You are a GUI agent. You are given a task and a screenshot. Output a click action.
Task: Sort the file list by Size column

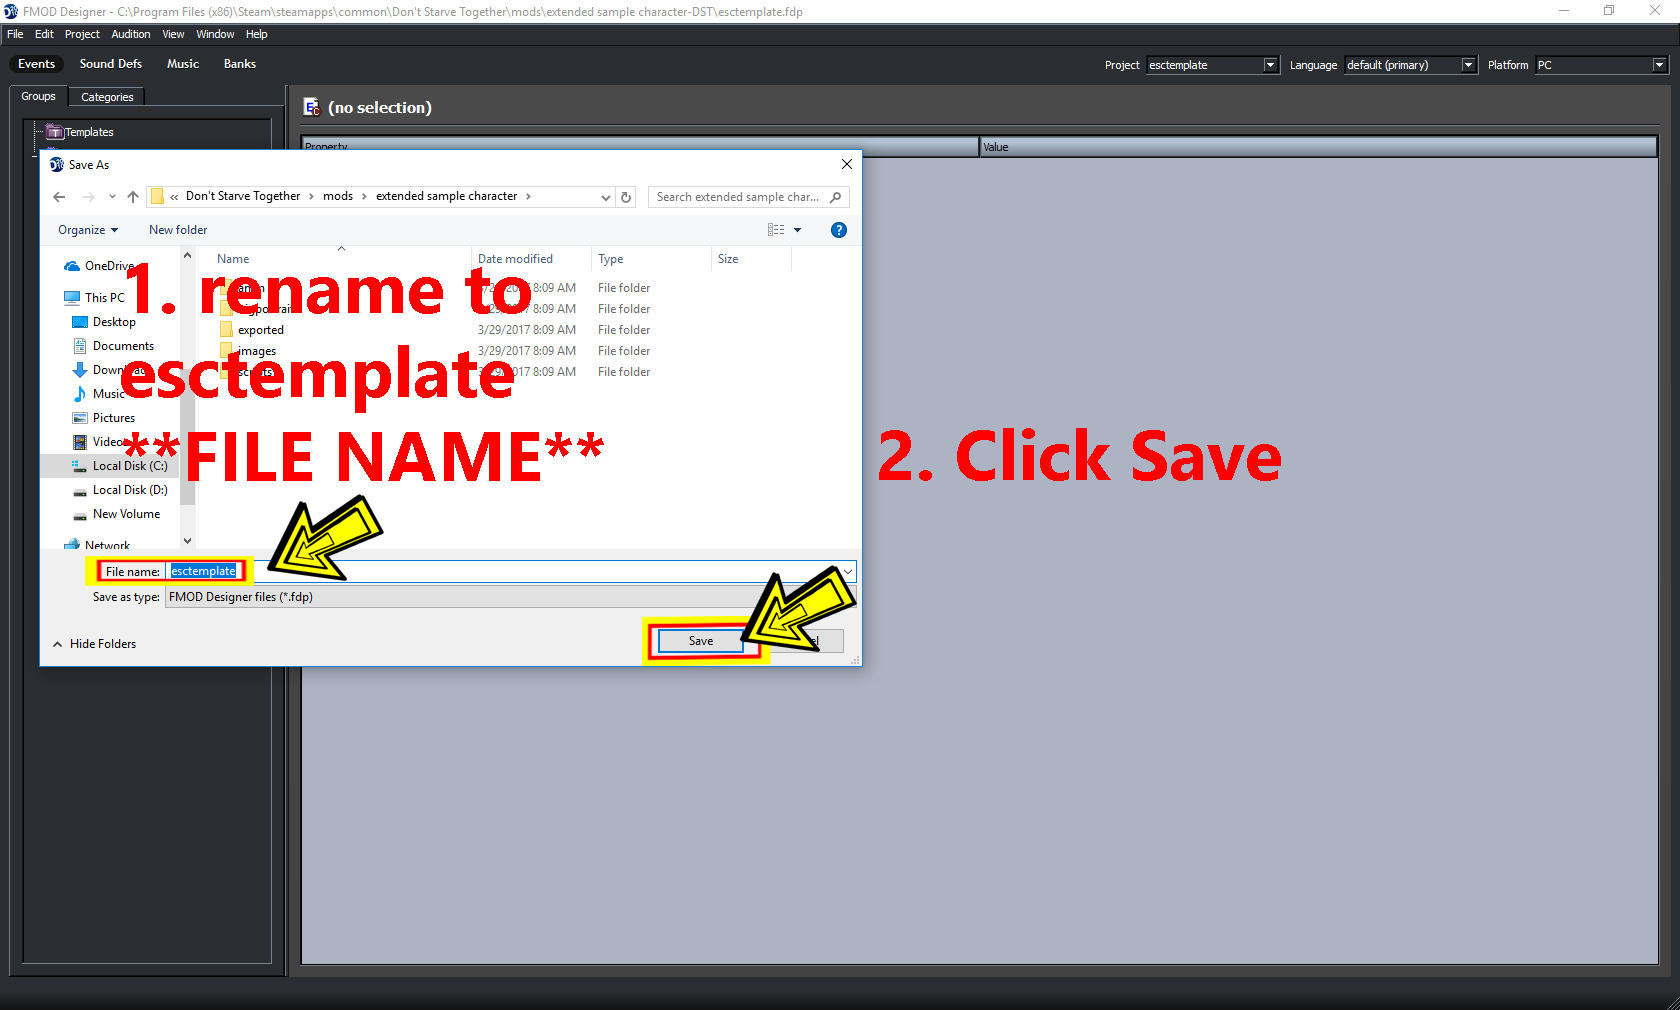(x=751, y=259)
